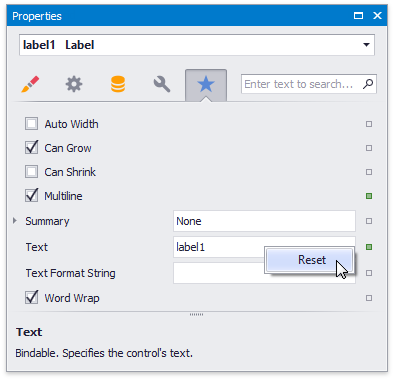Click the Text Format String property marker

pos(369,273)
